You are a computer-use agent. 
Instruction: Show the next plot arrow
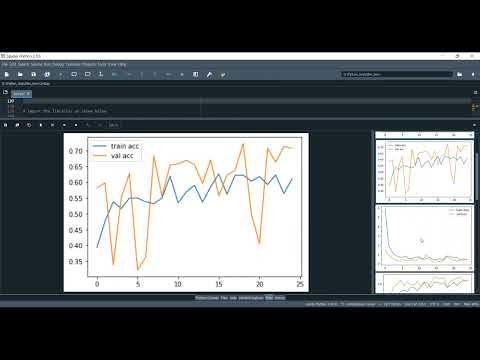(76, 125)
